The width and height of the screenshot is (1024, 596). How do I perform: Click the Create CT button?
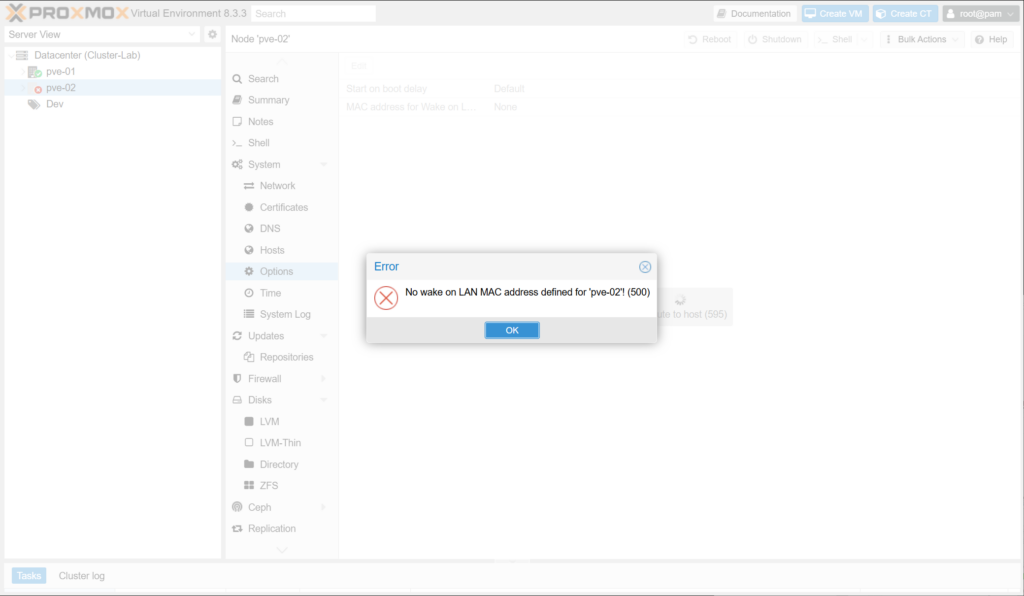[x=905, y=14]
